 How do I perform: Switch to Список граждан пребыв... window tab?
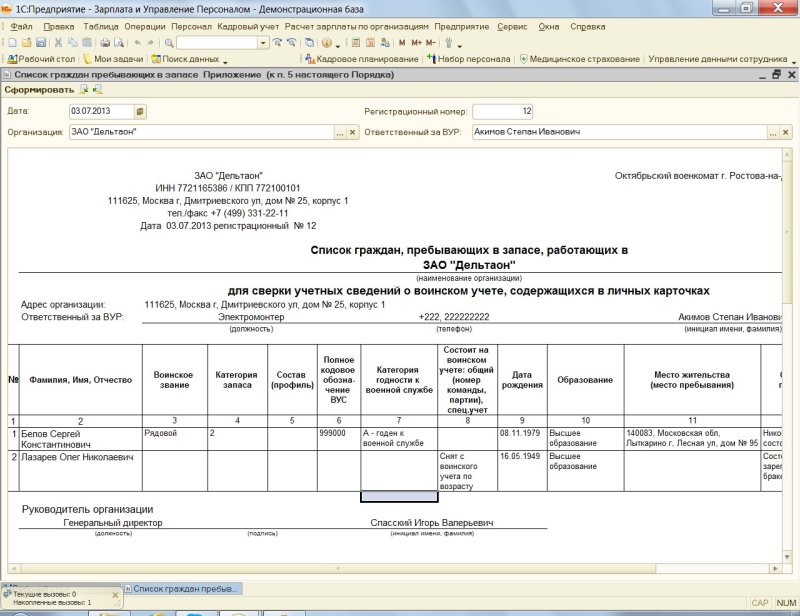point(182,588)
